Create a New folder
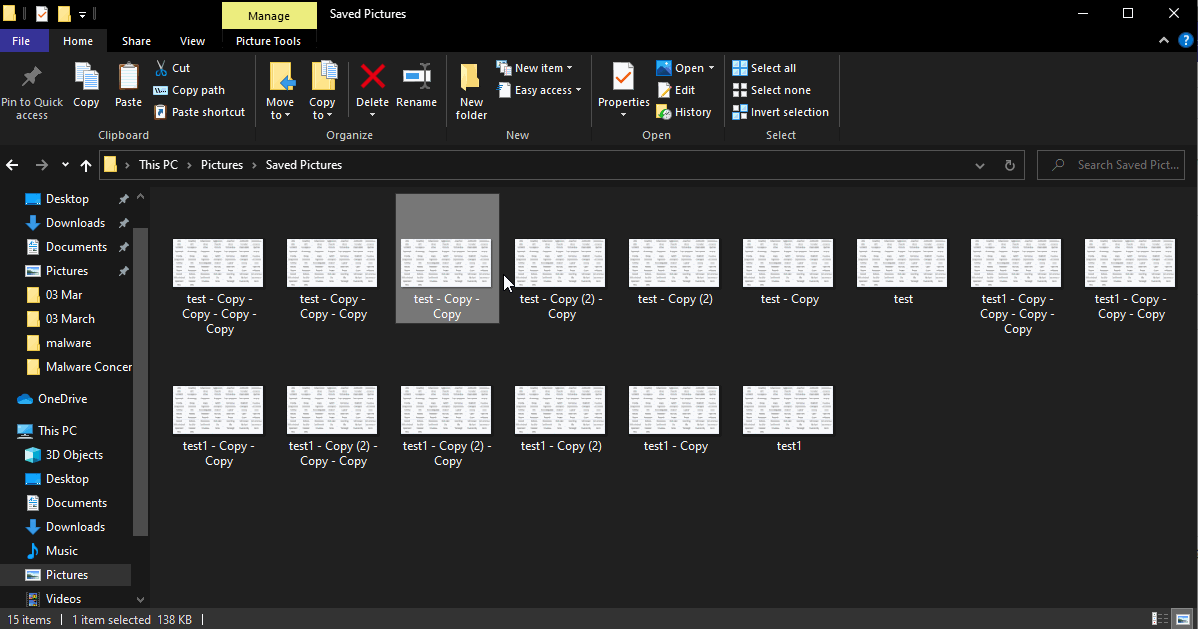 tap(471, 91)
